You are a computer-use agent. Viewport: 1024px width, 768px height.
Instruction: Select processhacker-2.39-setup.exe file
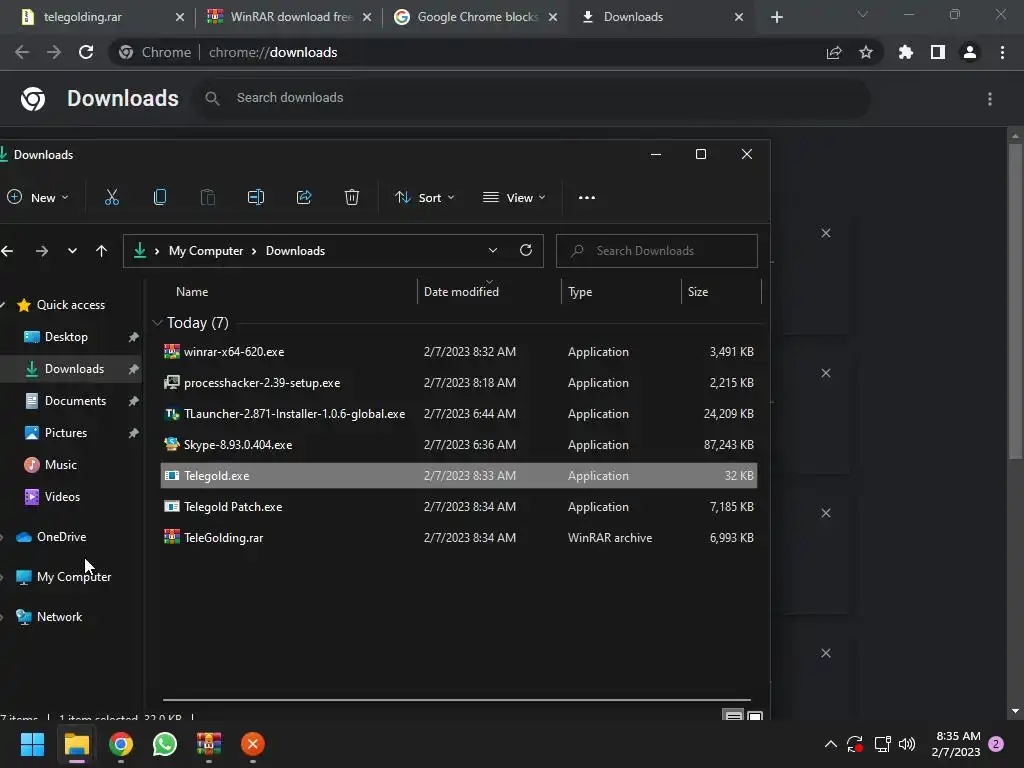(458, 383)
